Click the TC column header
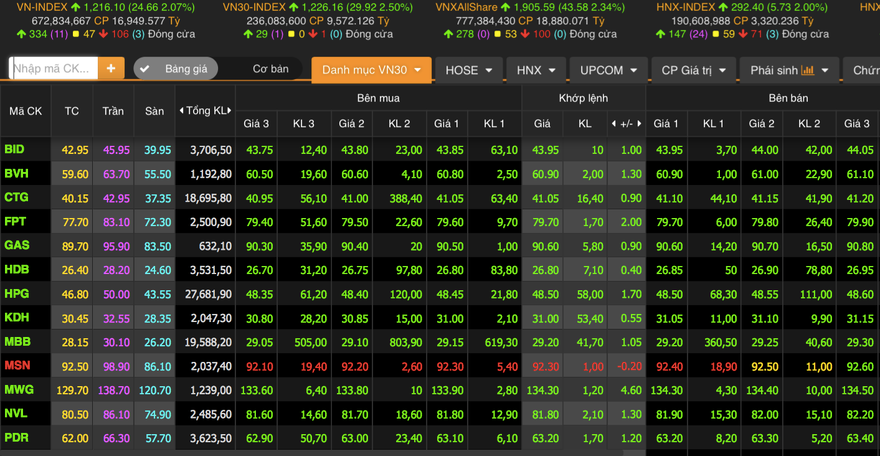Viewport: 880px width, 456px height. [x=72, y=111]
